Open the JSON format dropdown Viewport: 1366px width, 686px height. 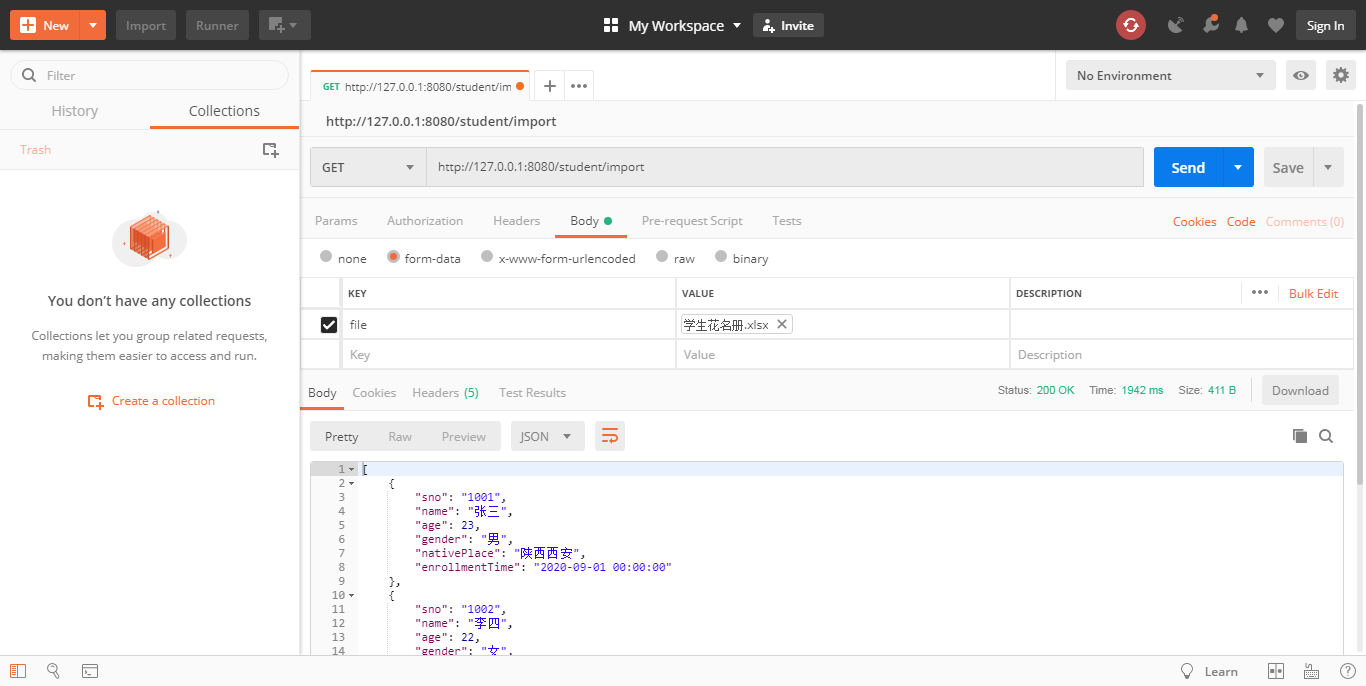point(547,436)
